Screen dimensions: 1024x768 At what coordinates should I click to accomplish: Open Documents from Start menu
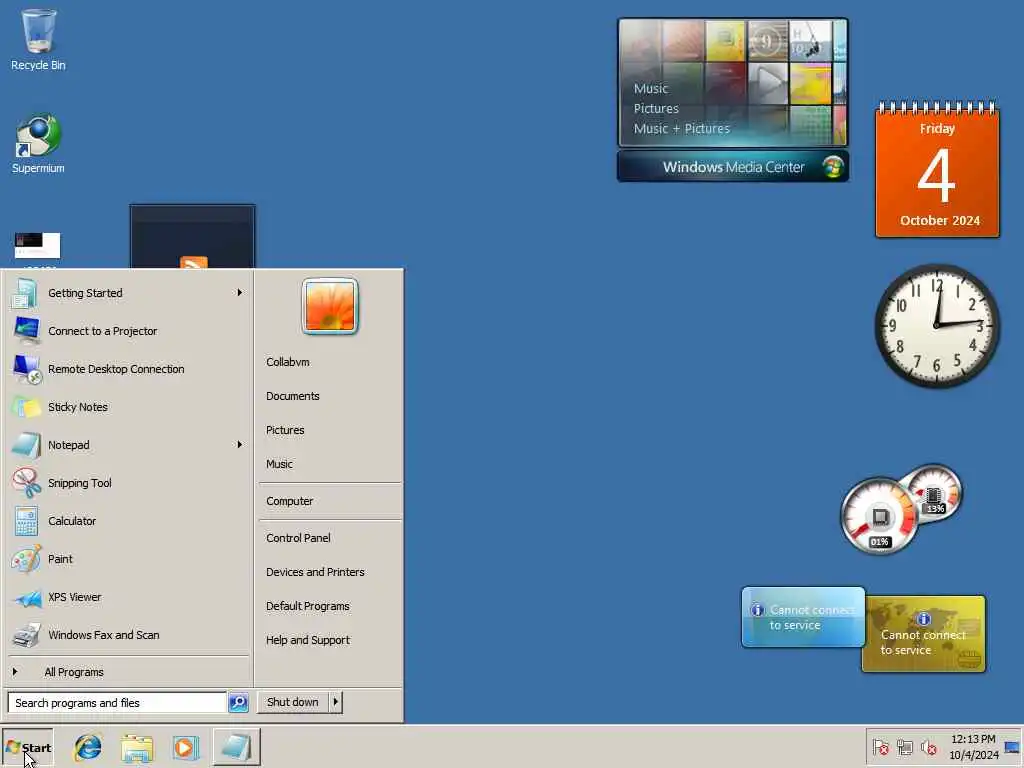(293, 396)
